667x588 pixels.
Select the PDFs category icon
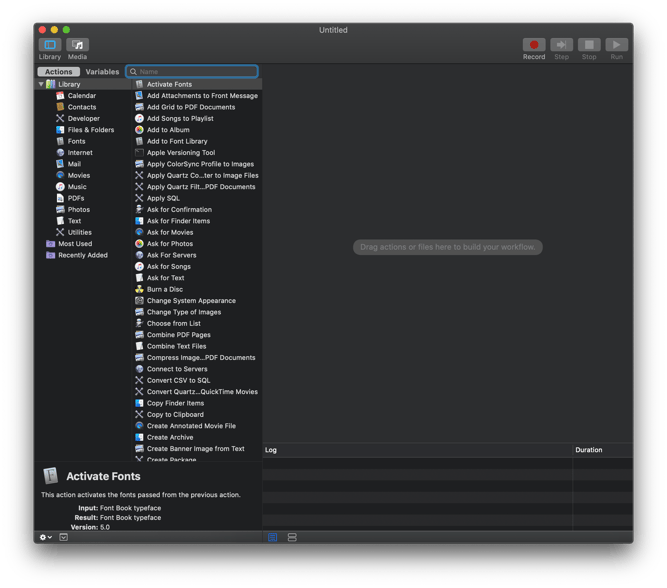point(60,198)
